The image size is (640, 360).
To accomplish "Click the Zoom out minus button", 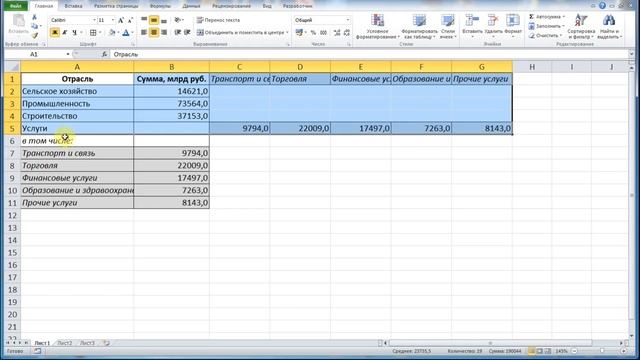I will [575, 351].
